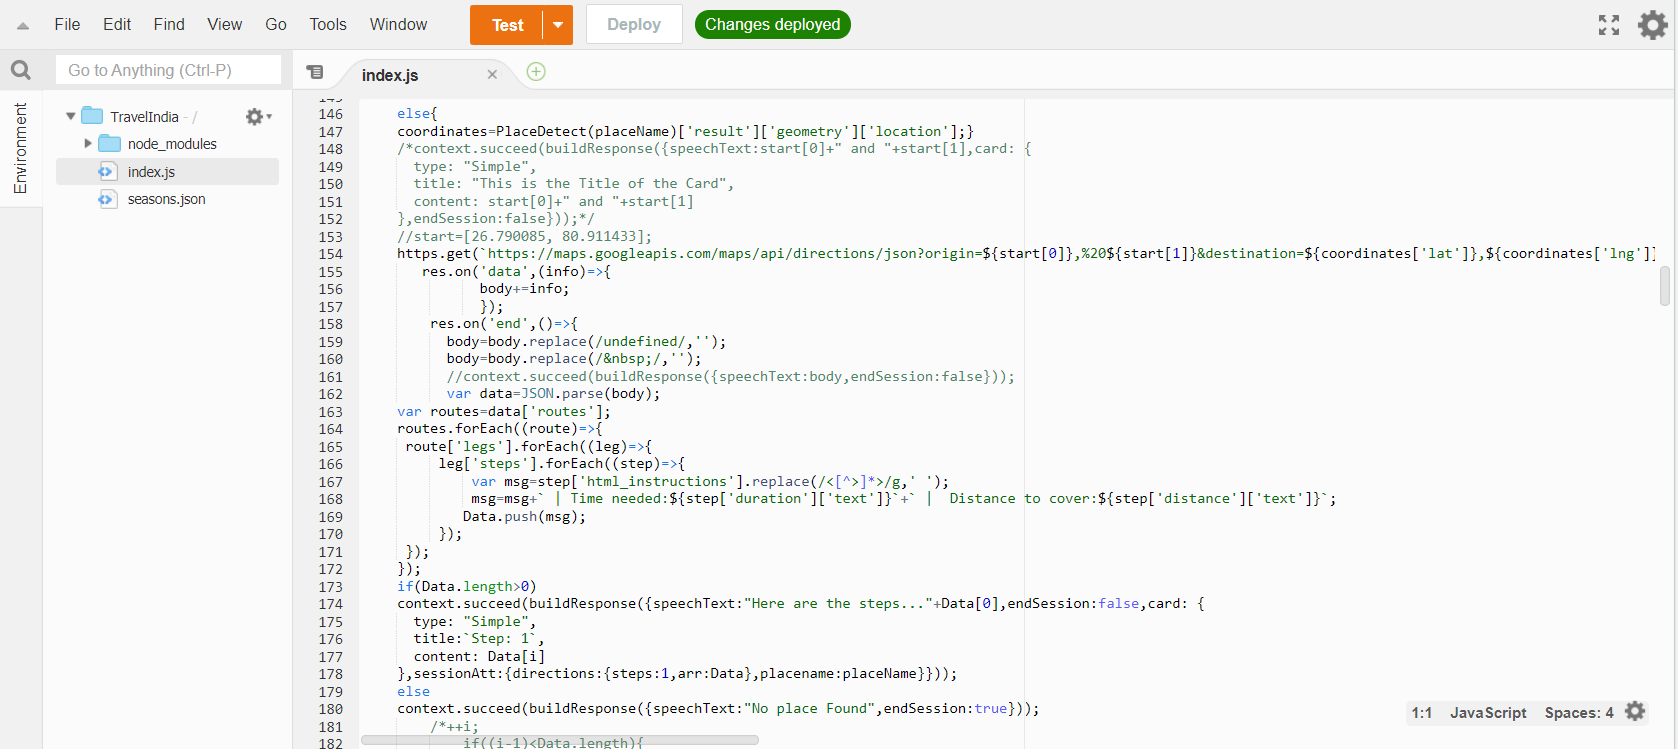Change the JavaScript language mode in status bar
The height and width of the screenshot is (749, 1678).
1488,712
